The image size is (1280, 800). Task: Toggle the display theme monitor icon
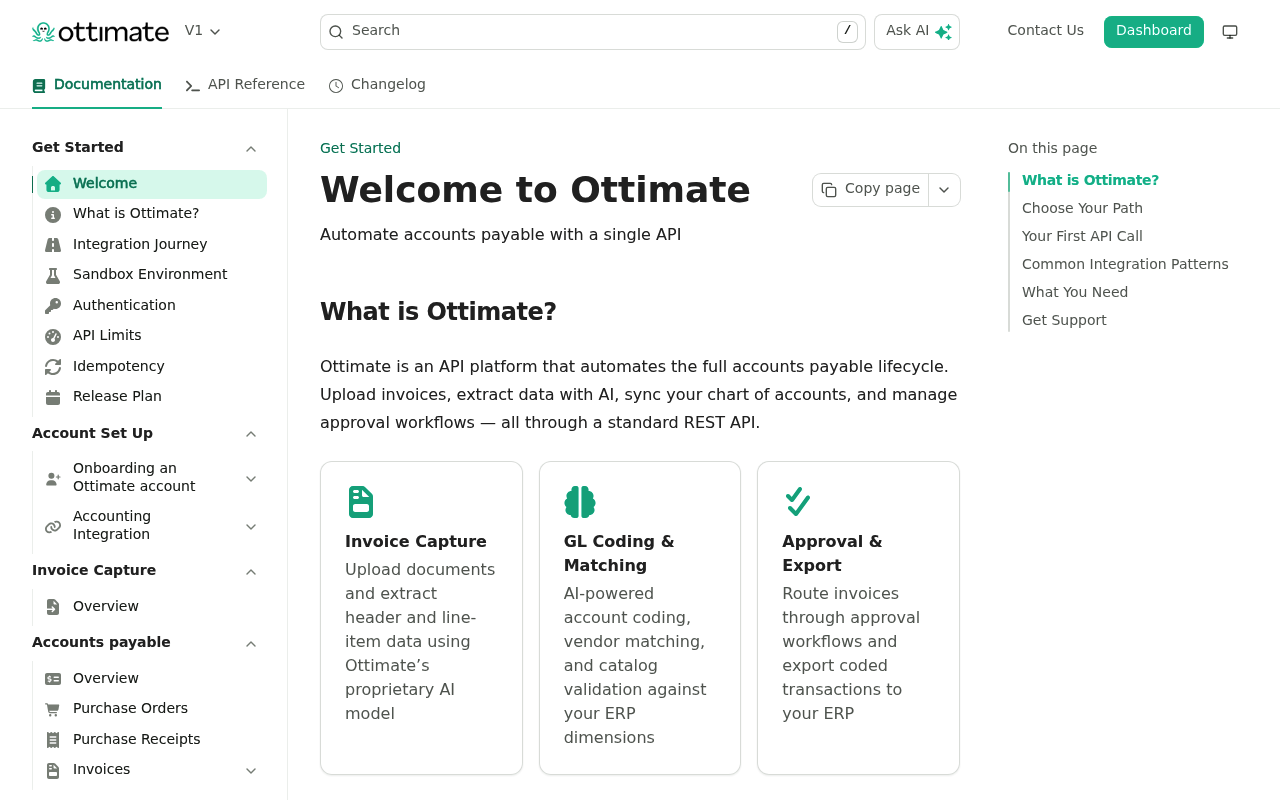pyautogui.click(x=1230, y=32)
